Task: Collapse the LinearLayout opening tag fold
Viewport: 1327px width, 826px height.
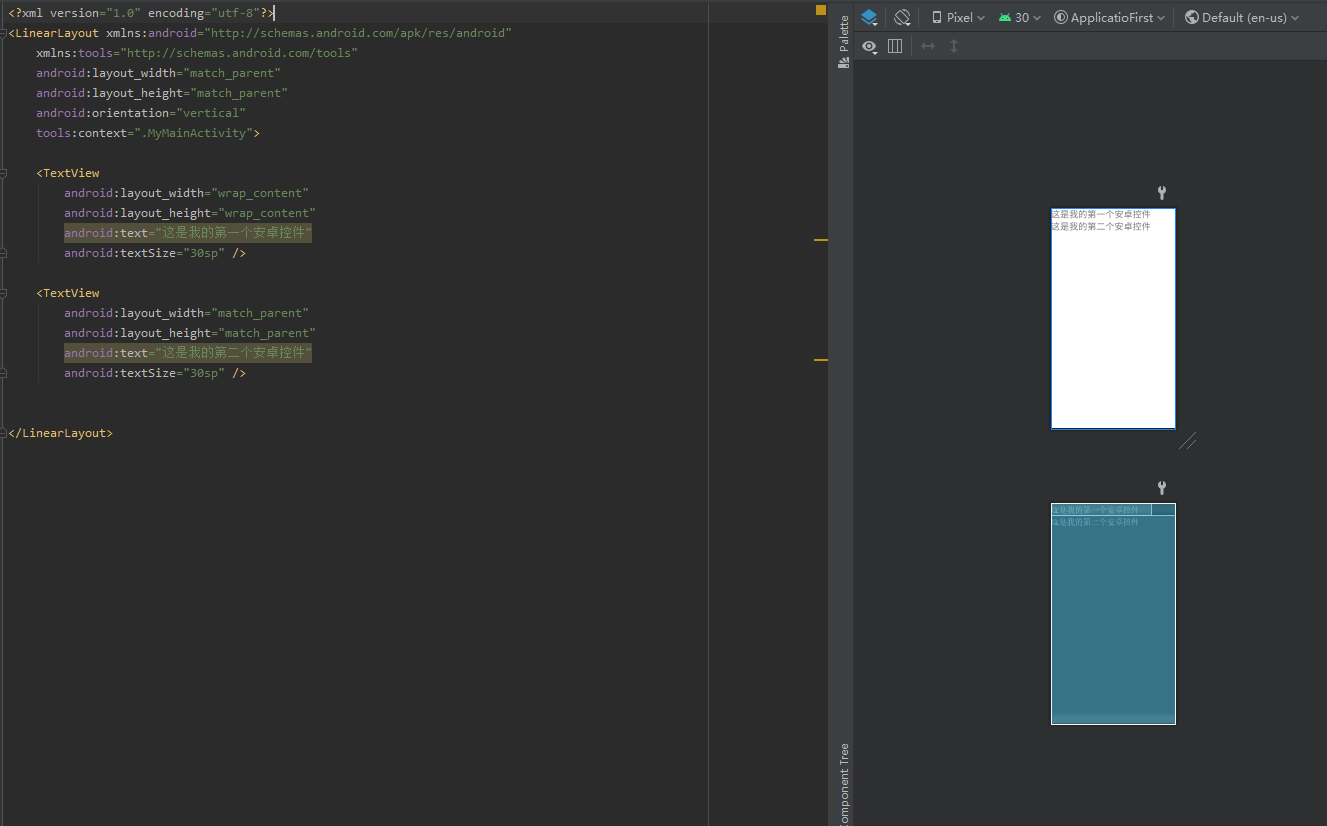Action: (x=3, y=33)
